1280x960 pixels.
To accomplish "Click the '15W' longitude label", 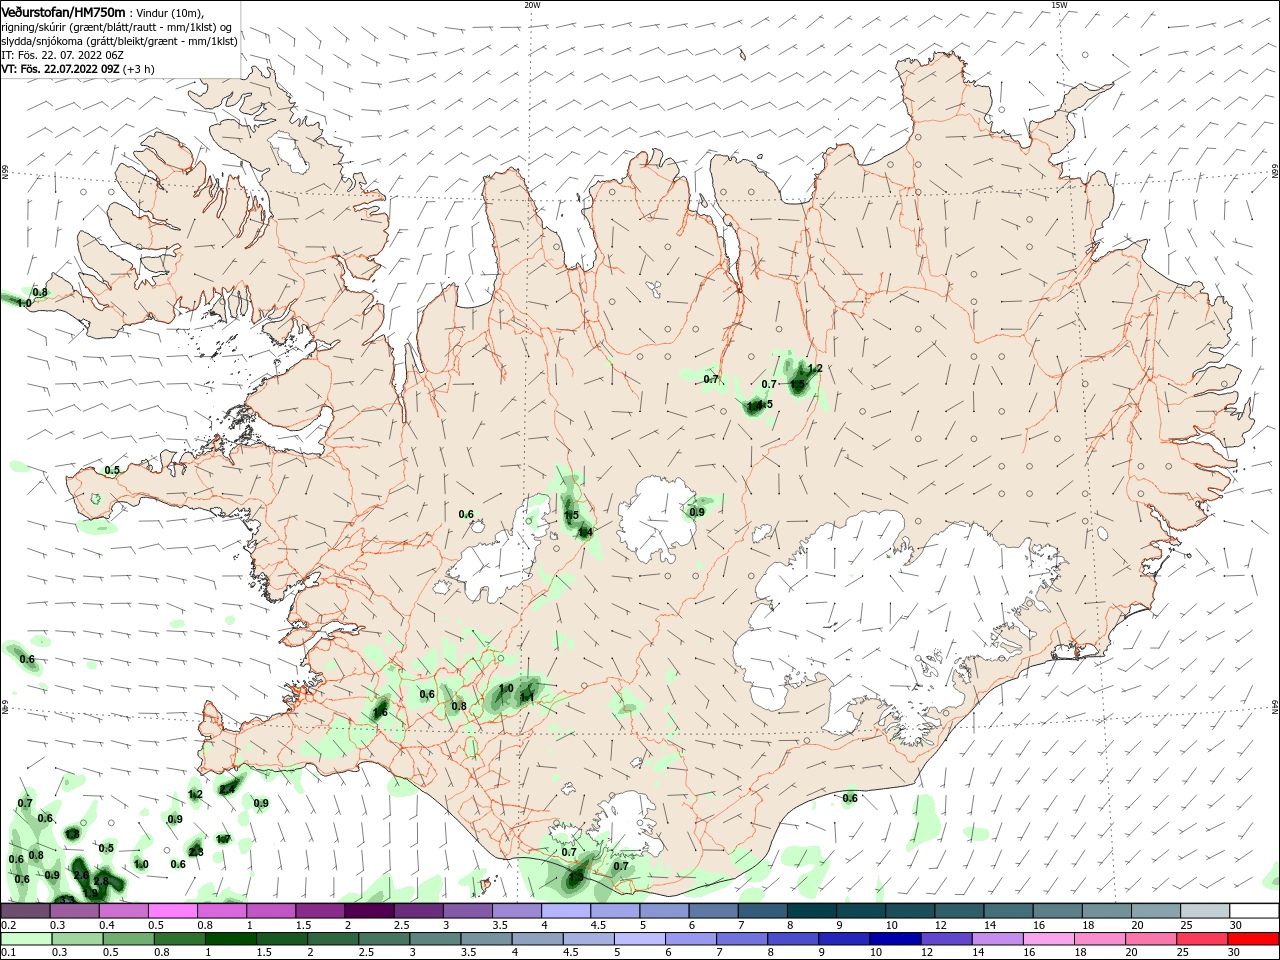I will [x=1059, y=5].
